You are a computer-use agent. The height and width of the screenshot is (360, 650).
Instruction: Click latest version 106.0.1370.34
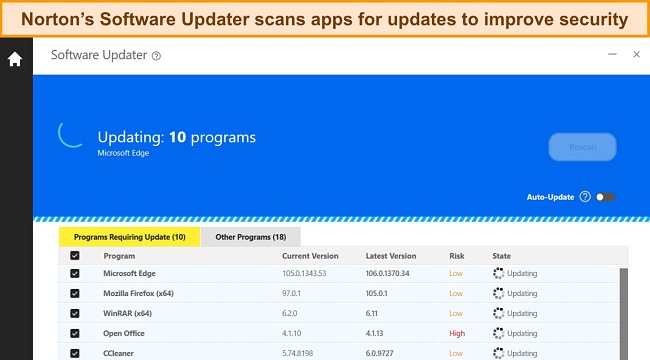click(387, 273)
